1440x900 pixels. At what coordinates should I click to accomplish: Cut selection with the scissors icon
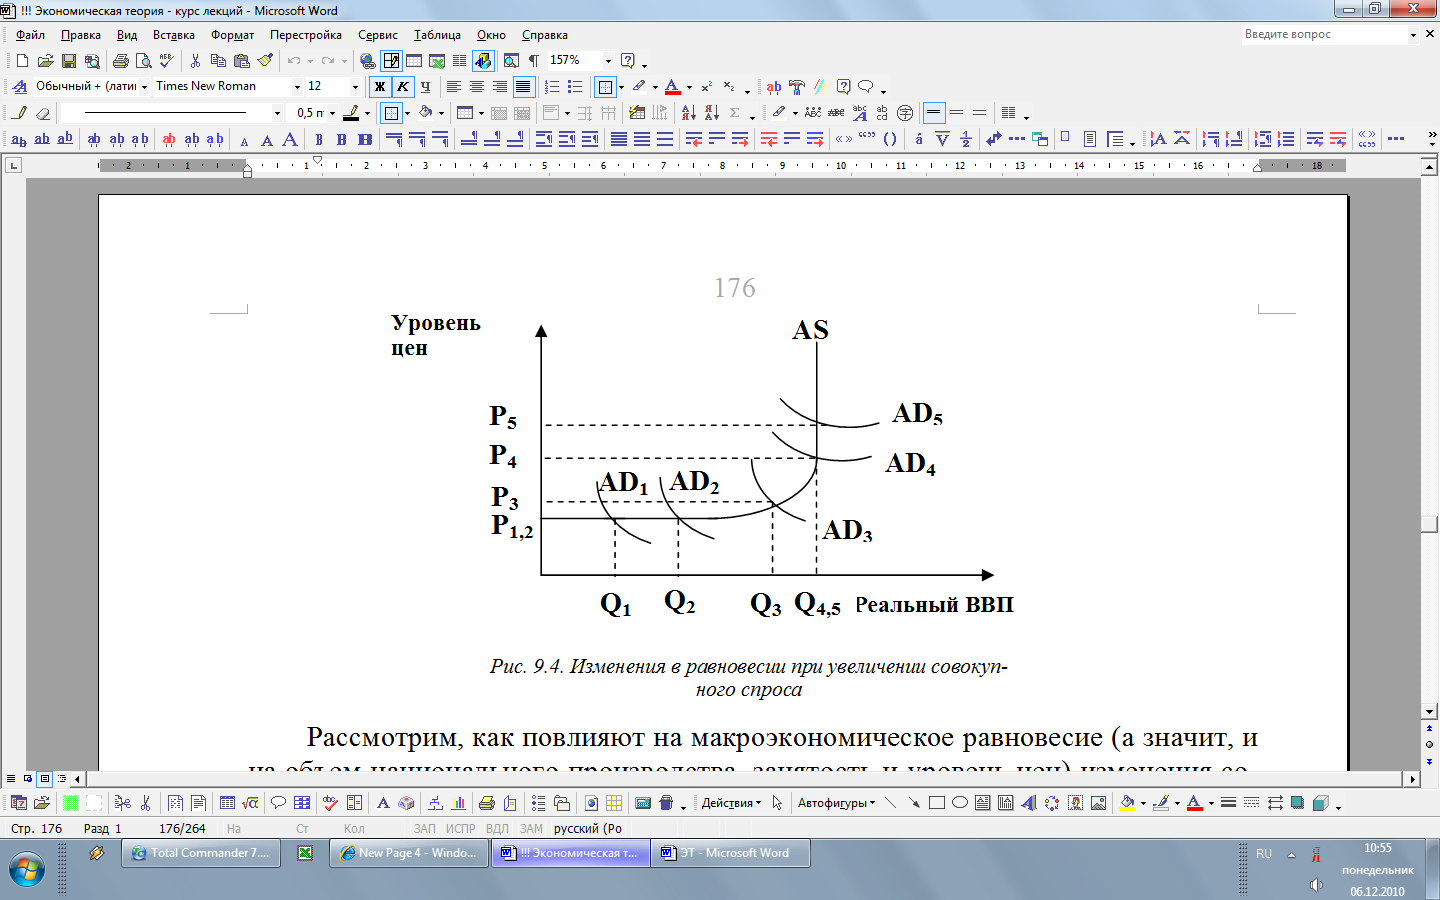pyautogui.click(x=195, y=61)
